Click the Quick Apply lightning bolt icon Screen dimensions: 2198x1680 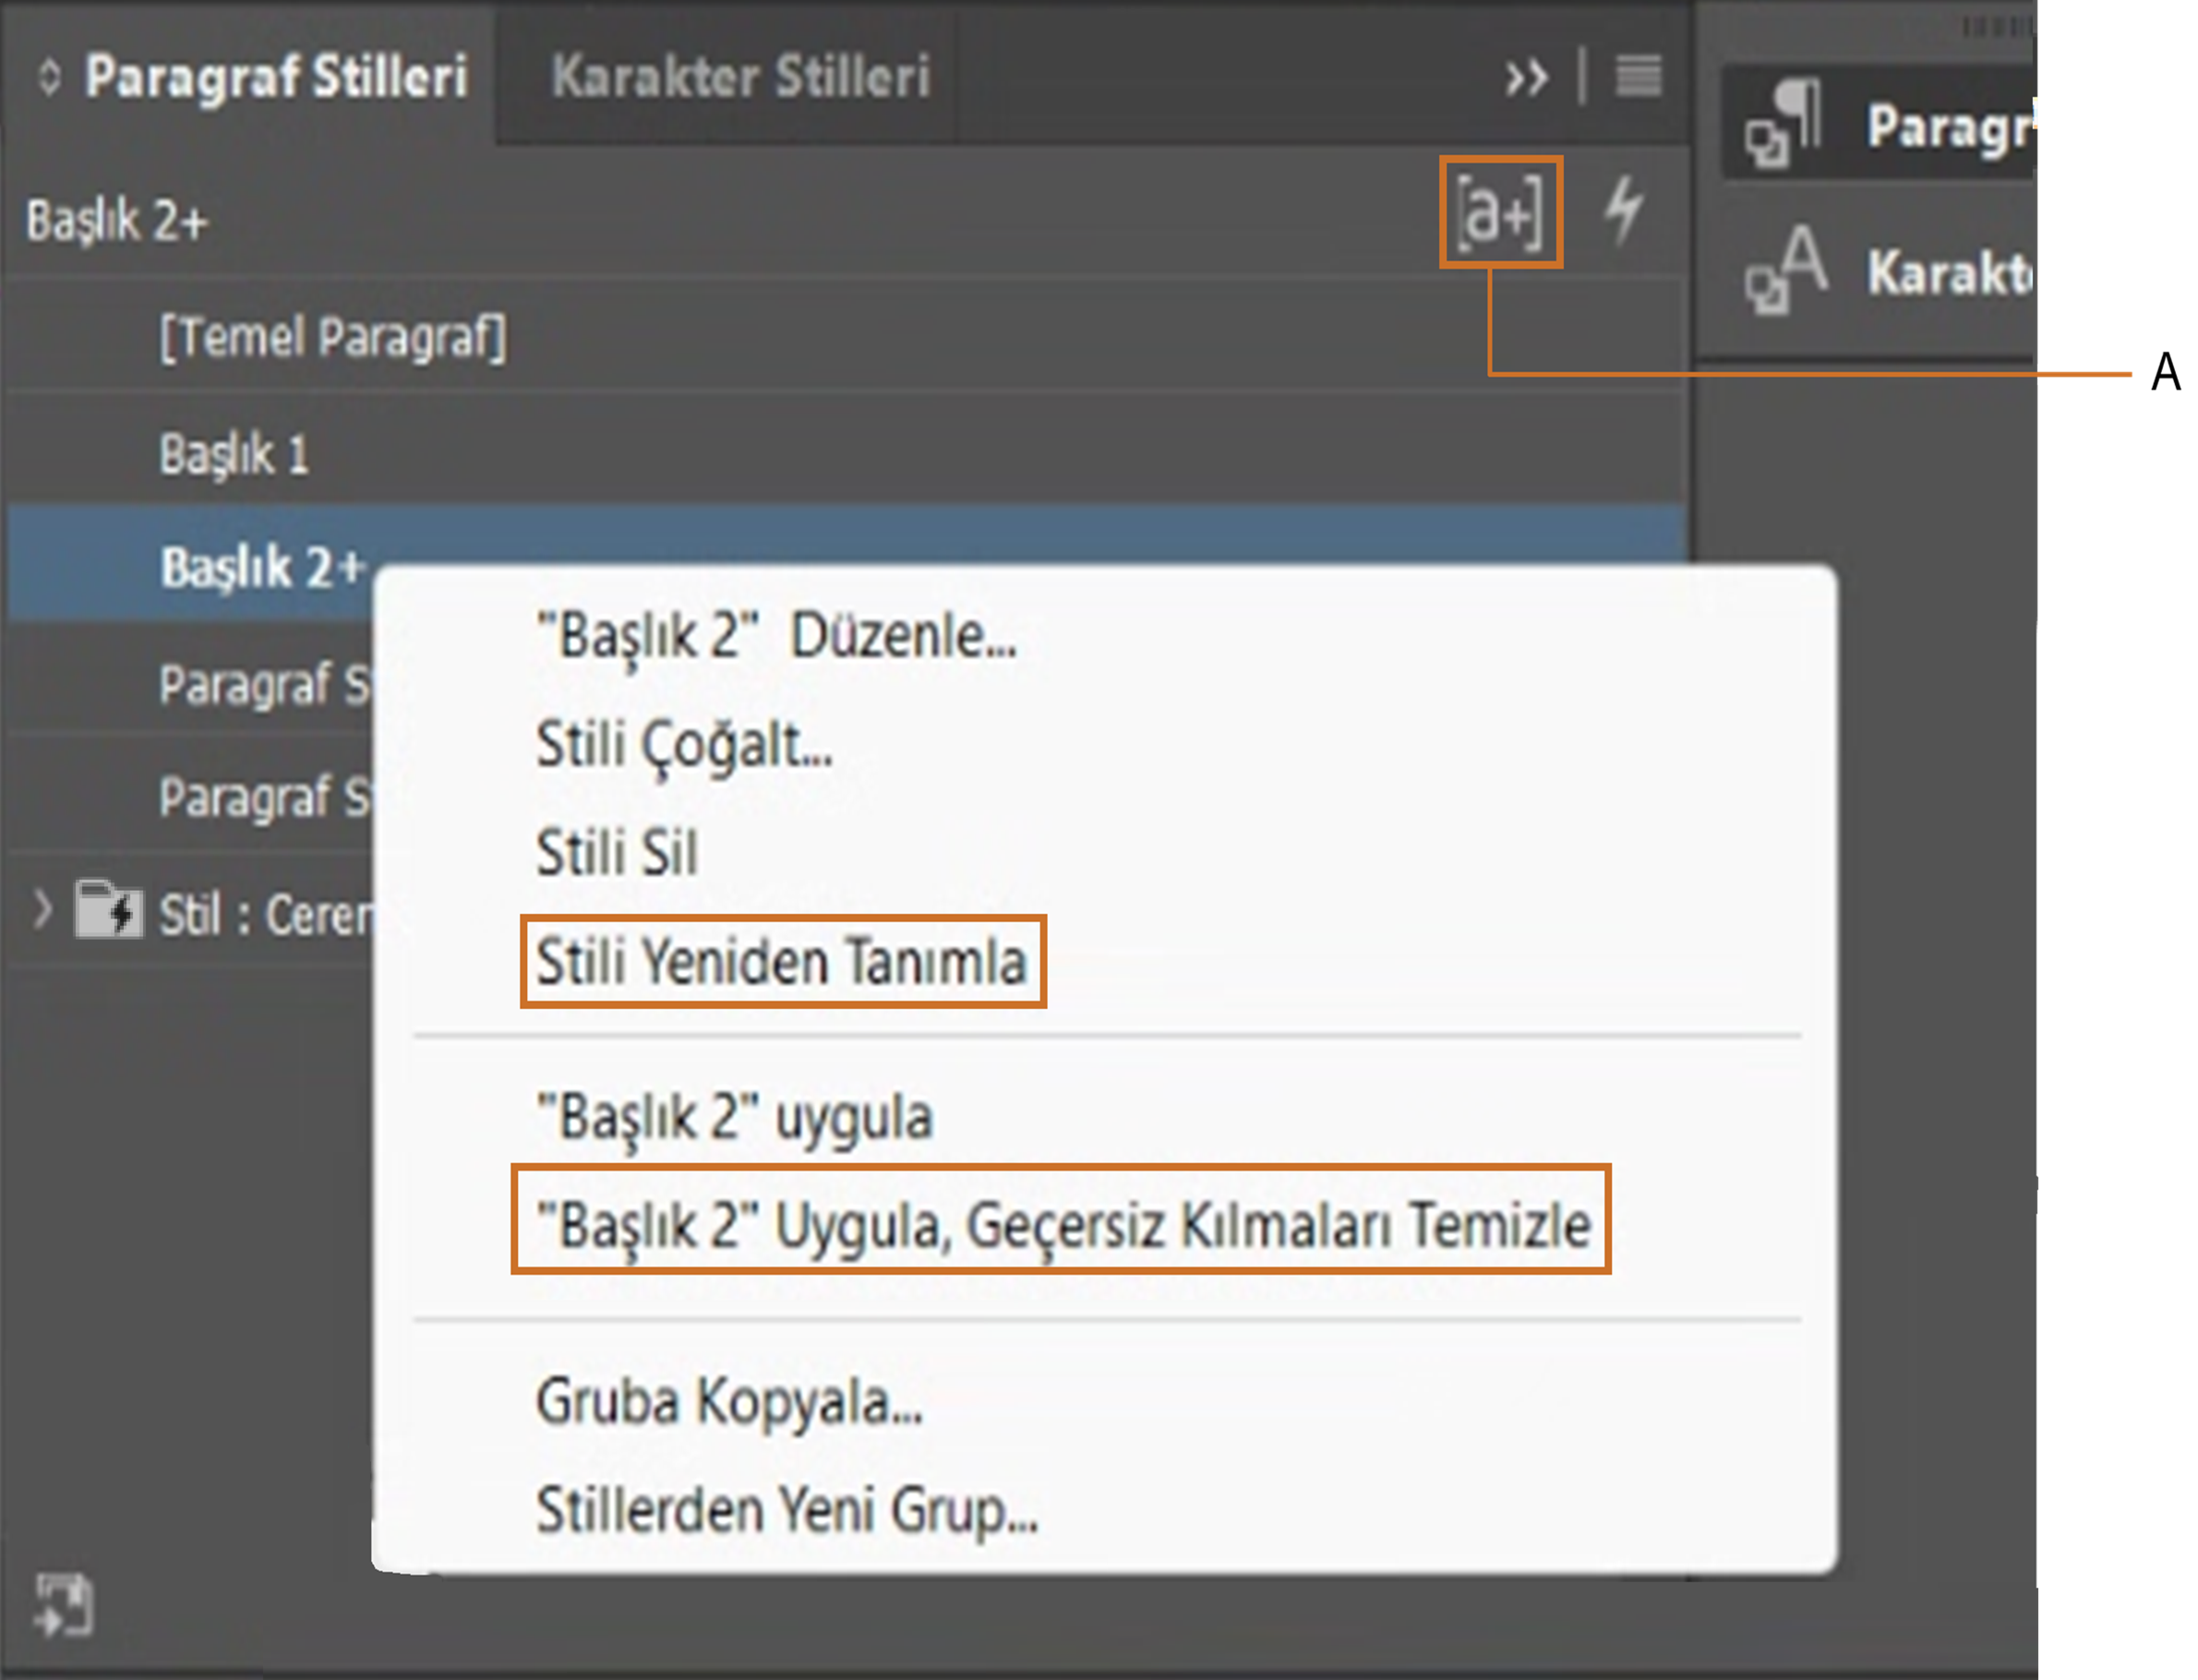coord(1623,210)
